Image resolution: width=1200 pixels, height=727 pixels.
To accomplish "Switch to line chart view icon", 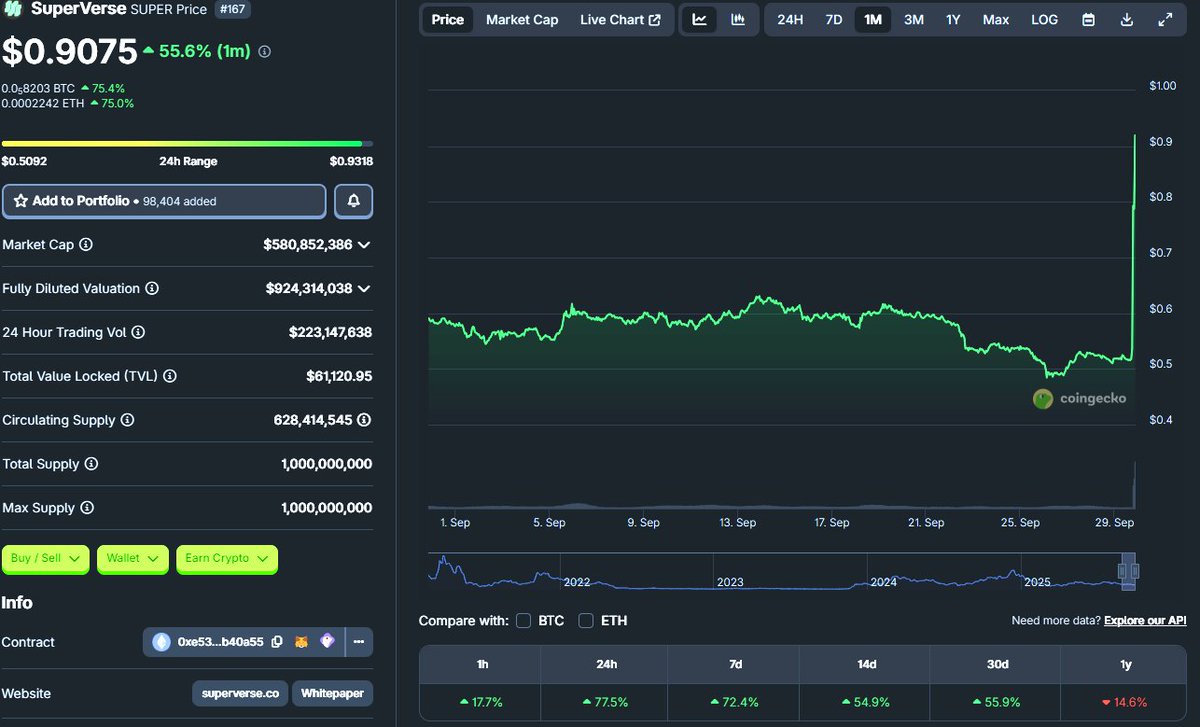I will point(699,20).
